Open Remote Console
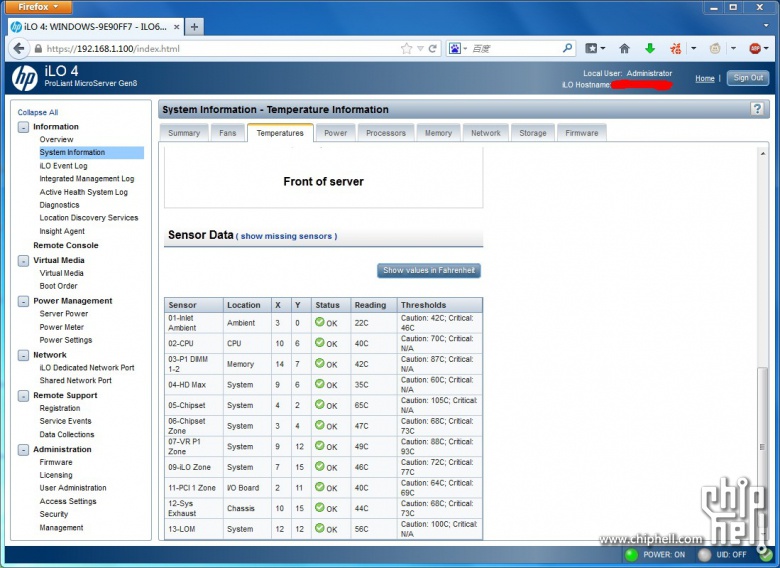The width and height of the screenshot is (780, 568). point(66,245)
